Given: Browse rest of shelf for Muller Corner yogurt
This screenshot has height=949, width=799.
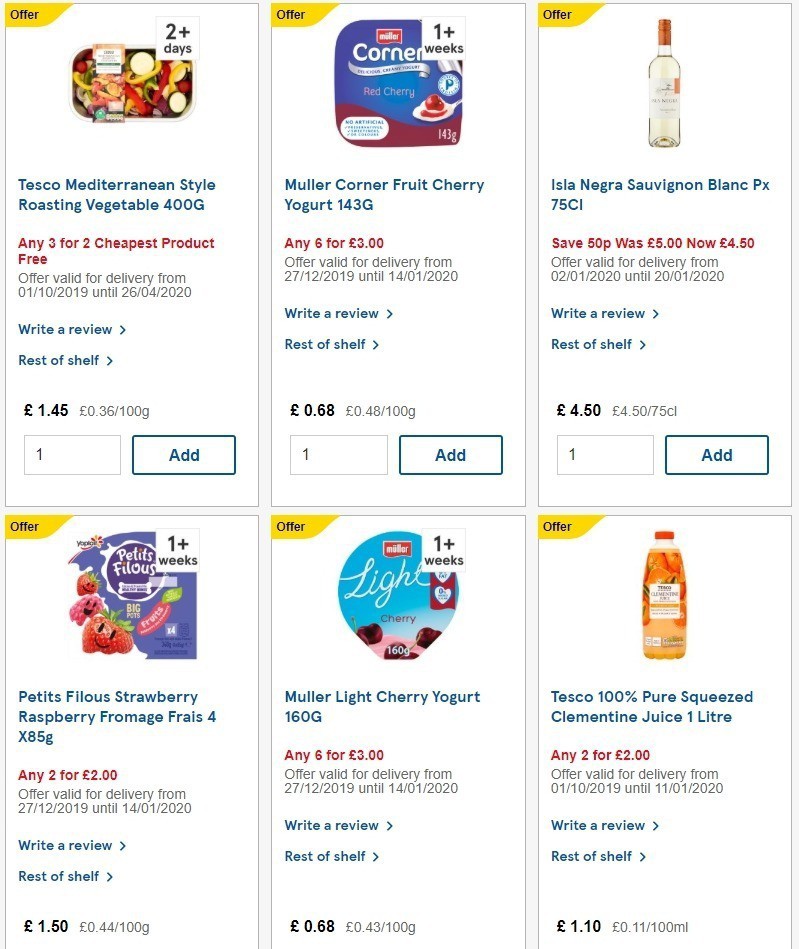Looking at the screenshot, I should pyautogui.click(x=327, y=344).
